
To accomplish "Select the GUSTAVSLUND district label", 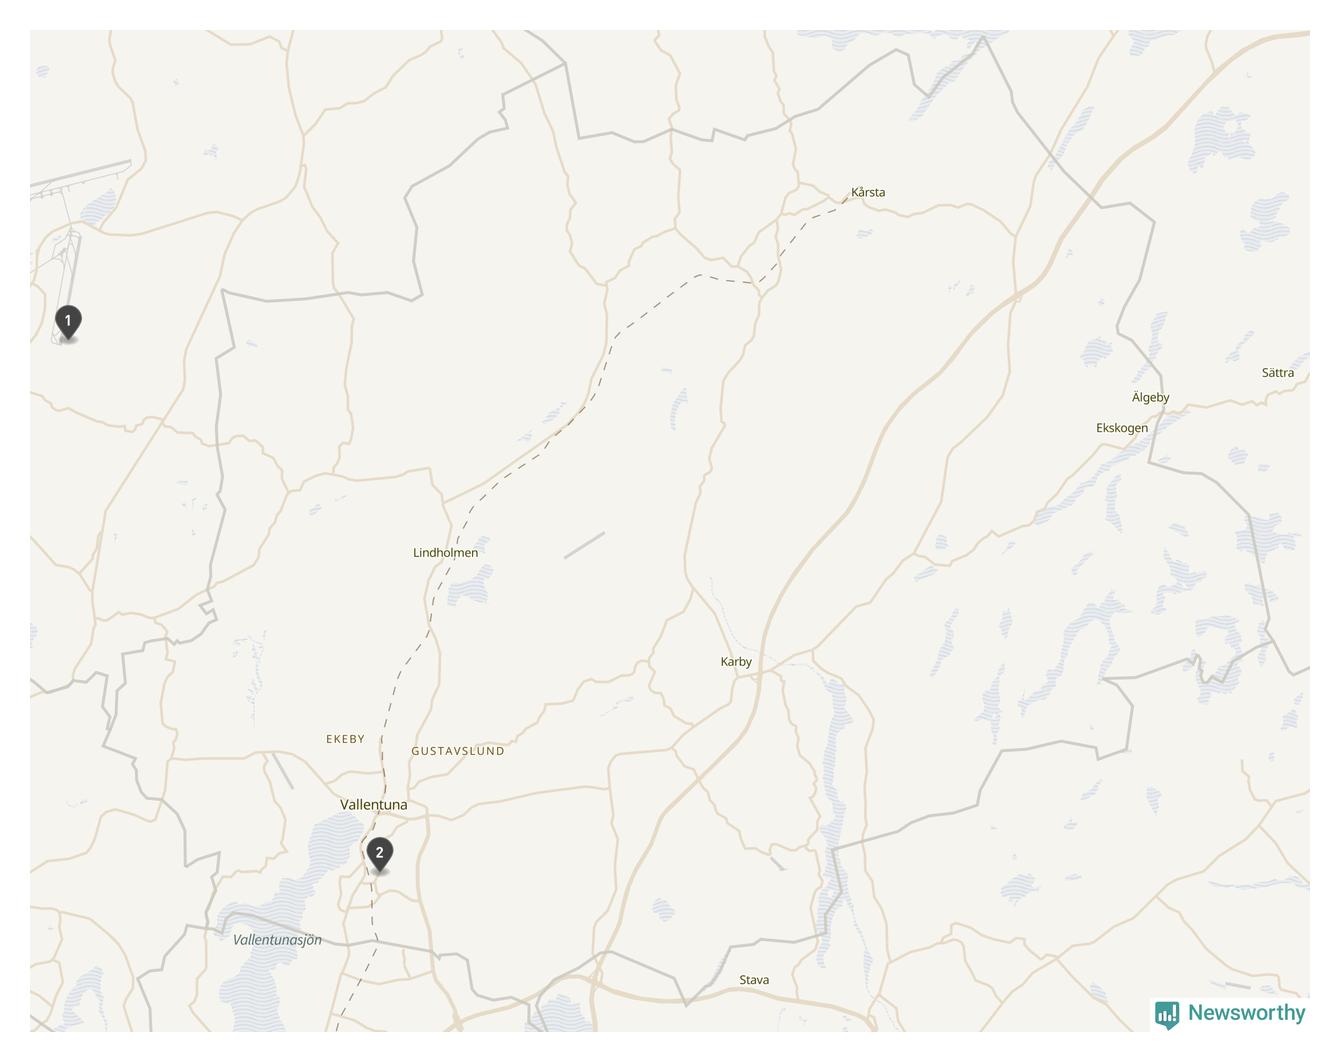I will click(x=458, y=751).
